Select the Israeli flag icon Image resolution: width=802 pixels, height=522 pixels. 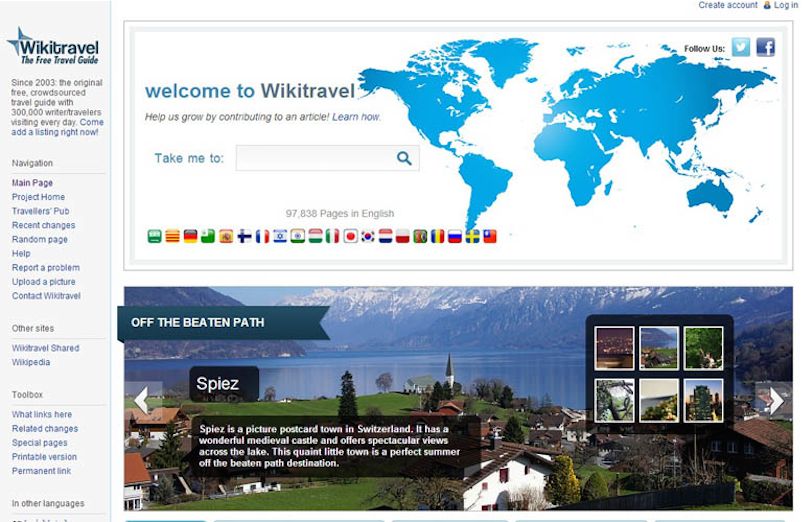click(x=280, y=236)
